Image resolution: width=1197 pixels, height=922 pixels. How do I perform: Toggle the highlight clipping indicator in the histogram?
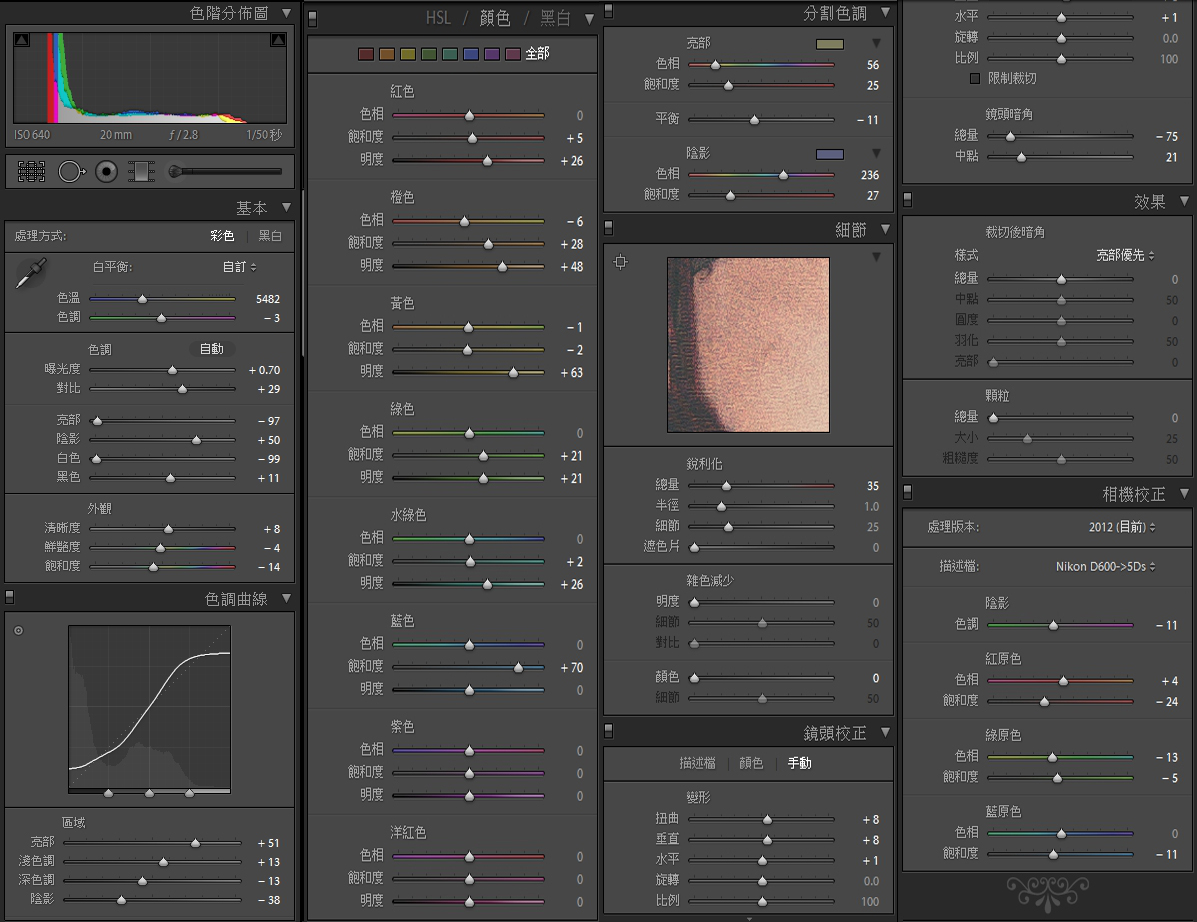click(278, 40)
